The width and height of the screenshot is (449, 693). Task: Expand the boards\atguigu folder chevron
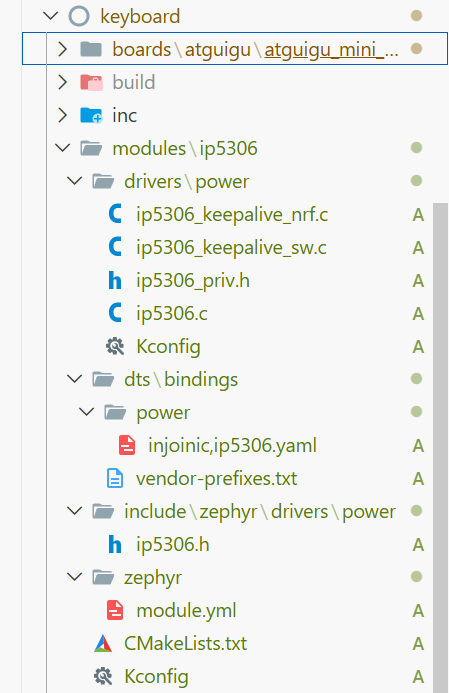(x=63, y=49)
